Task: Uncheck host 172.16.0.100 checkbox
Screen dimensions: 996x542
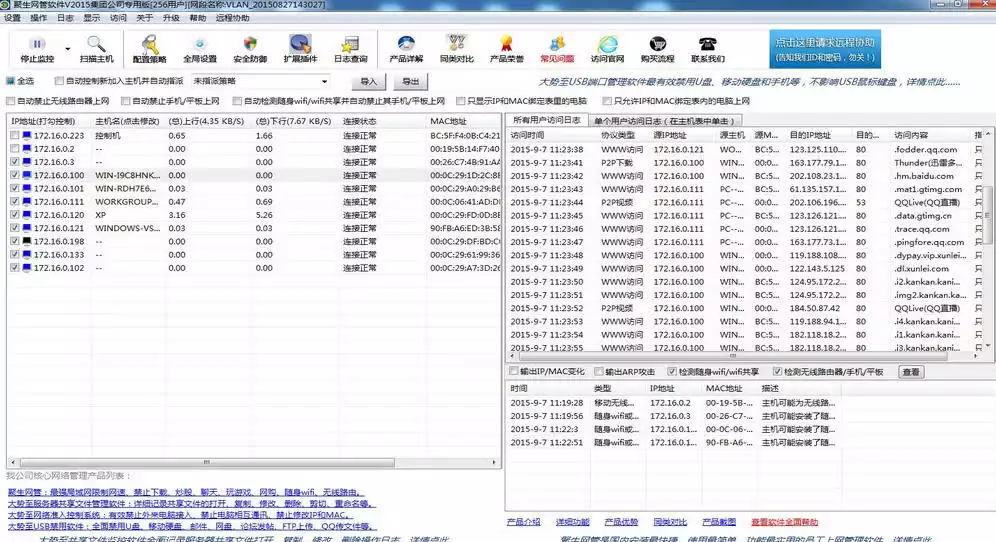Action: pyautogui.click(x=15, y=175)
